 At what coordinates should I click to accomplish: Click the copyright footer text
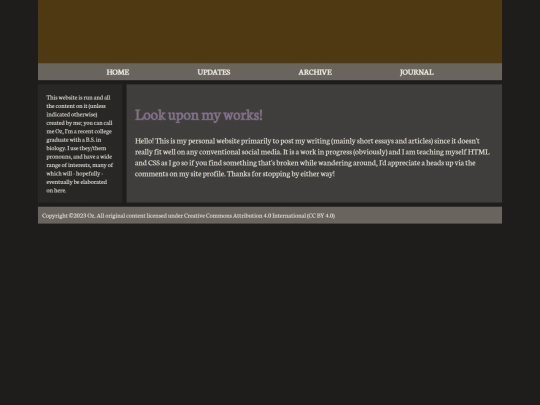(188, 216)
